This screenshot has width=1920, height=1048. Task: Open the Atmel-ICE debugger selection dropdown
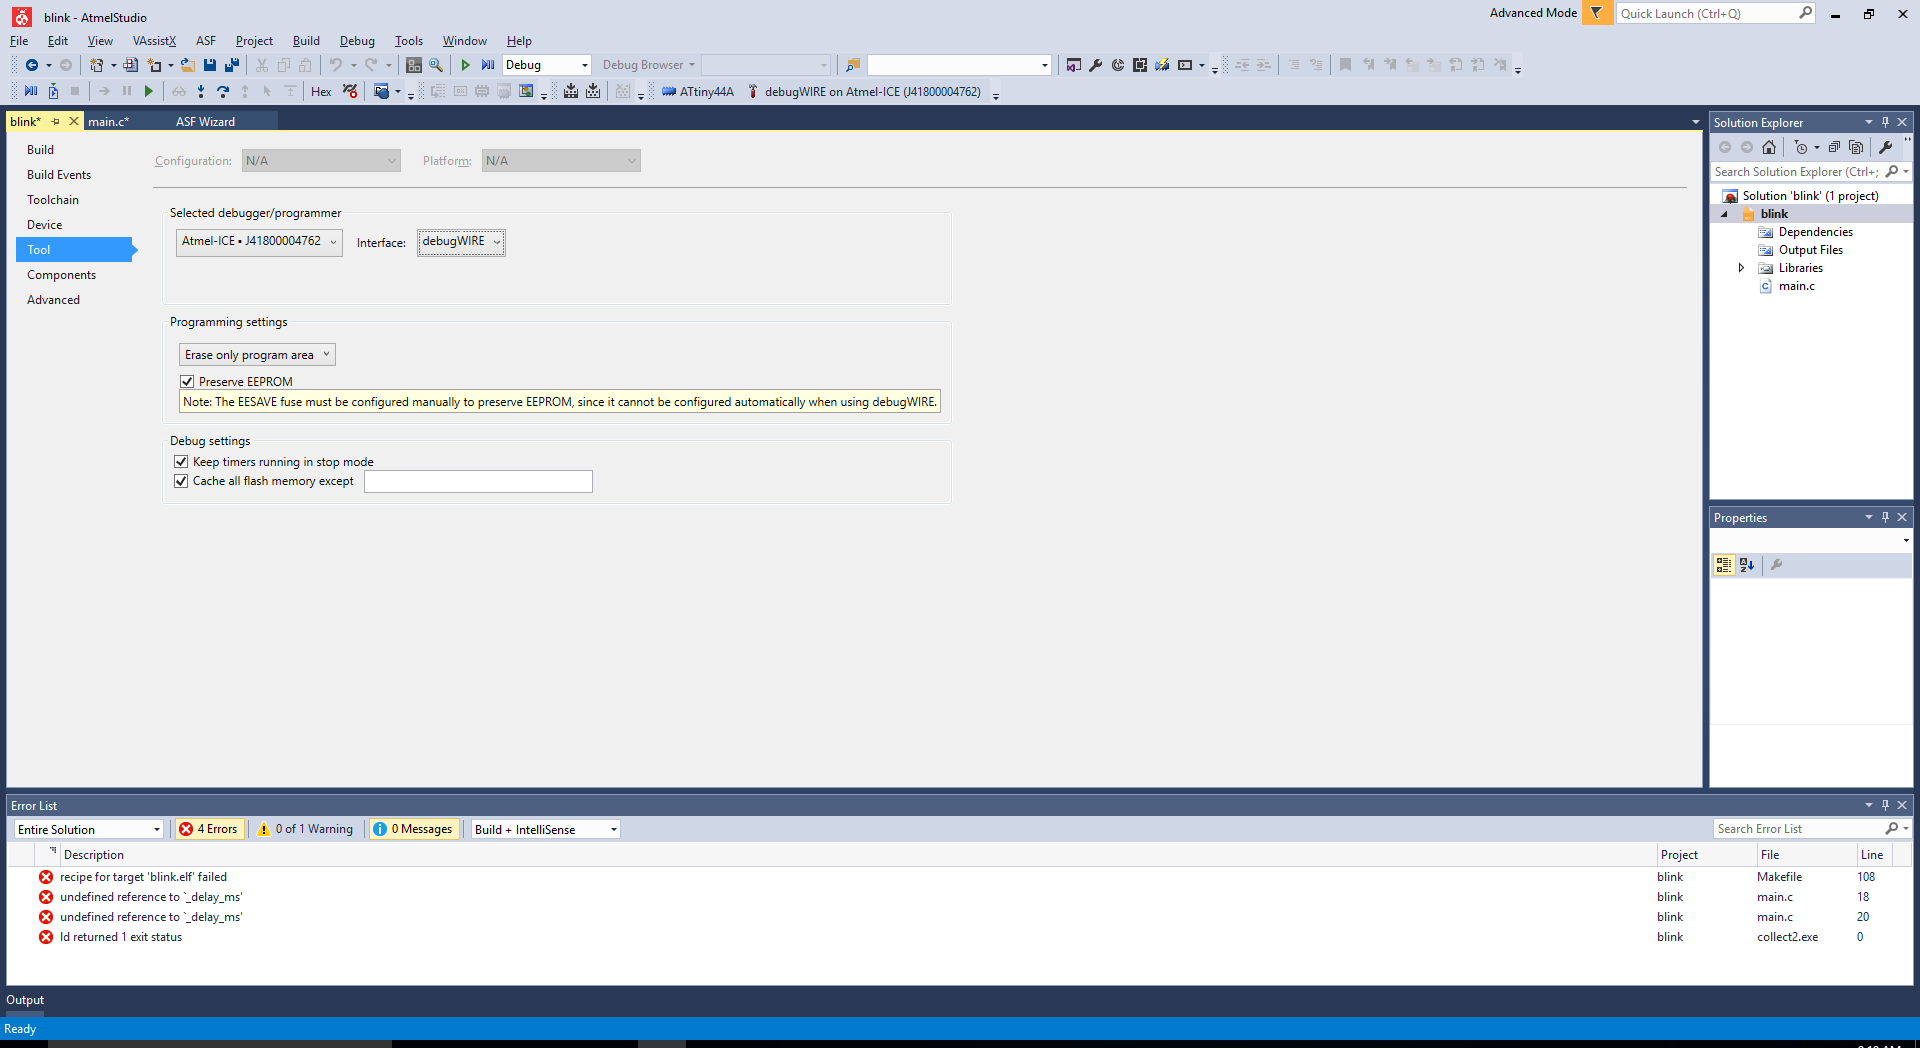[x=259, y=242]
